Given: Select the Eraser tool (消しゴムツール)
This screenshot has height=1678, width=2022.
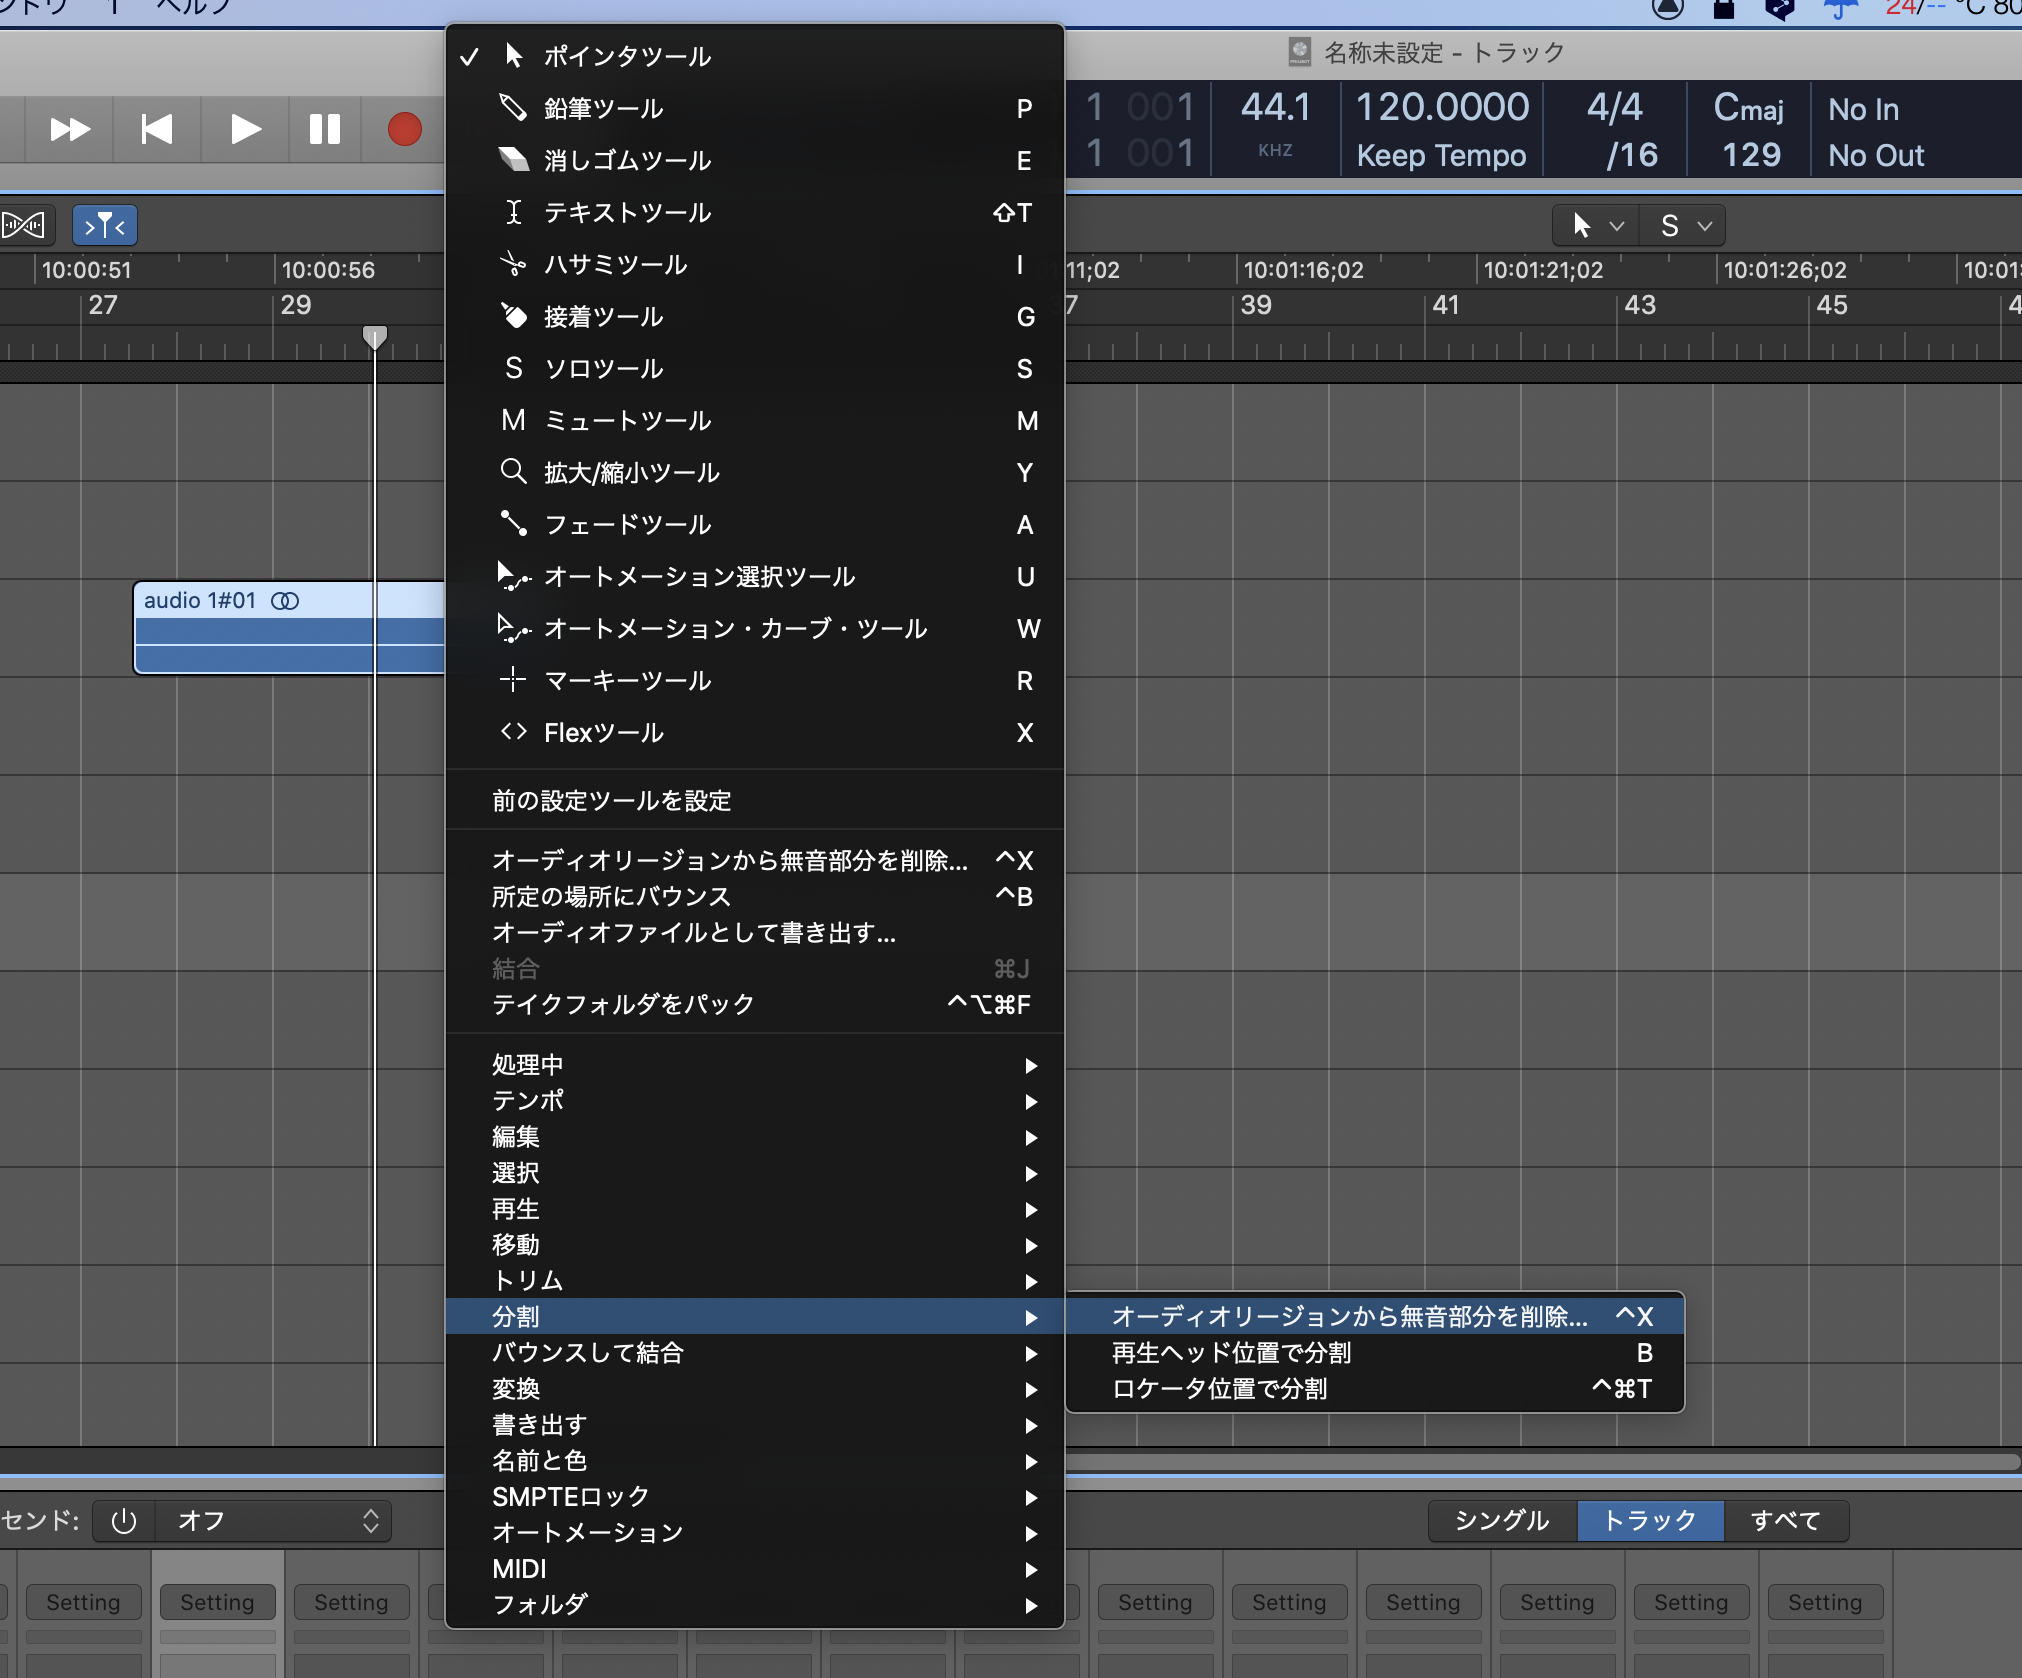Looking at the screenshot, I should 627,160.
